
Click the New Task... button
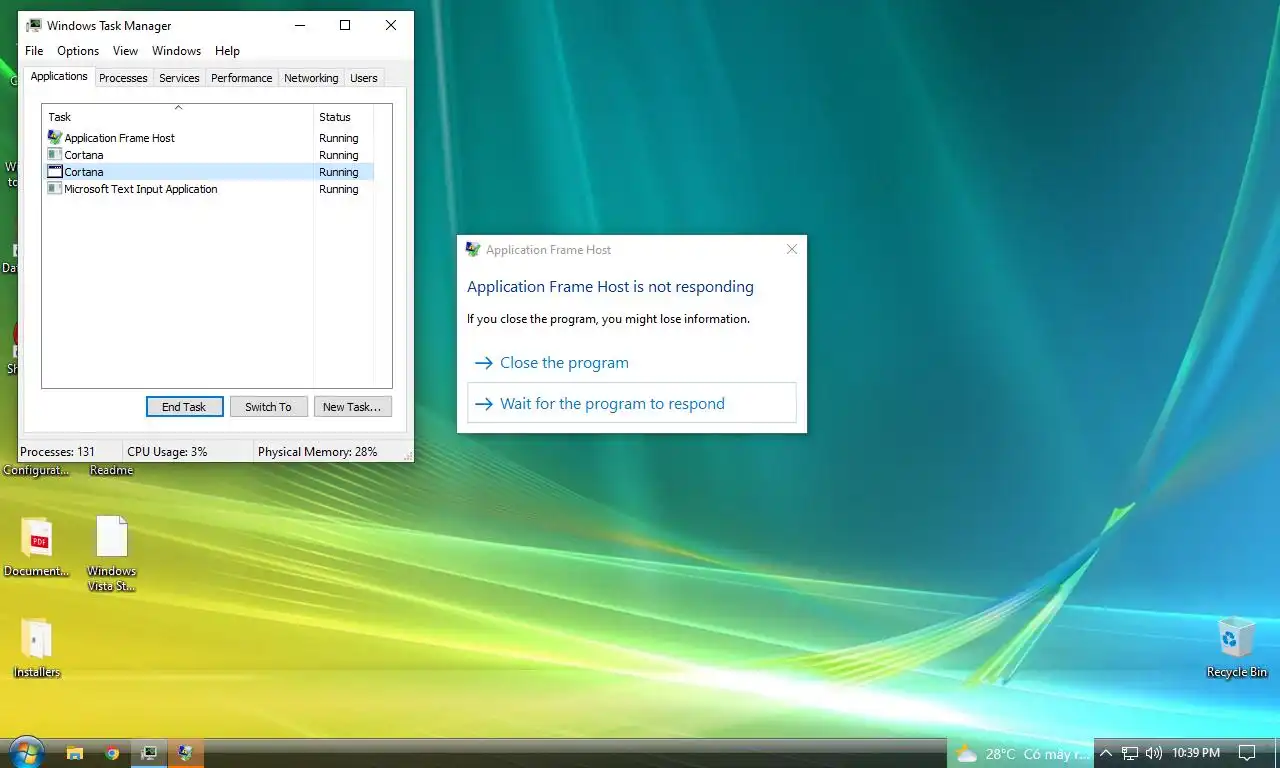point(352,407)
